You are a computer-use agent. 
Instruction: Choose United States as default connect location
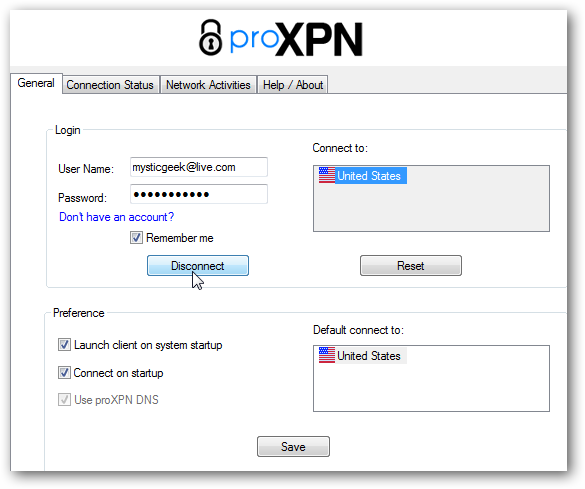[363, 355]
